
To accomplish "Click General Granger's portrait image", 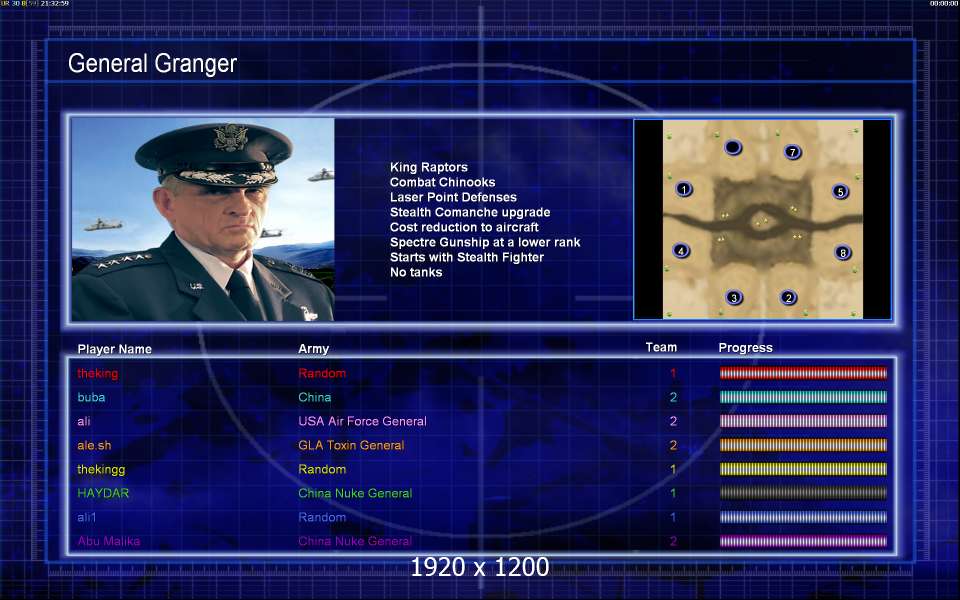I will pyautogui.click(x=203, y=220).
